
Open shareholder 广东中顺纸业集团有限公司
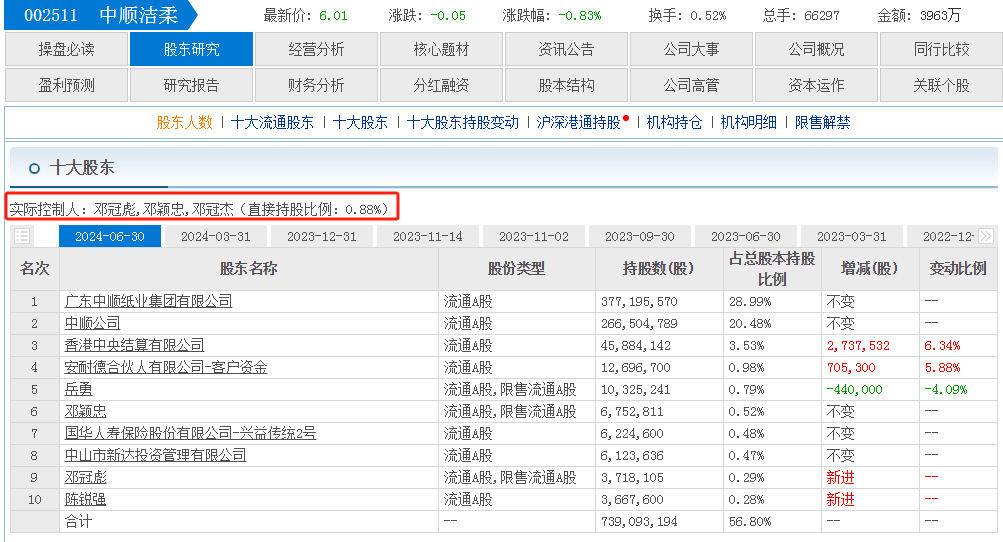pos(148,301)
